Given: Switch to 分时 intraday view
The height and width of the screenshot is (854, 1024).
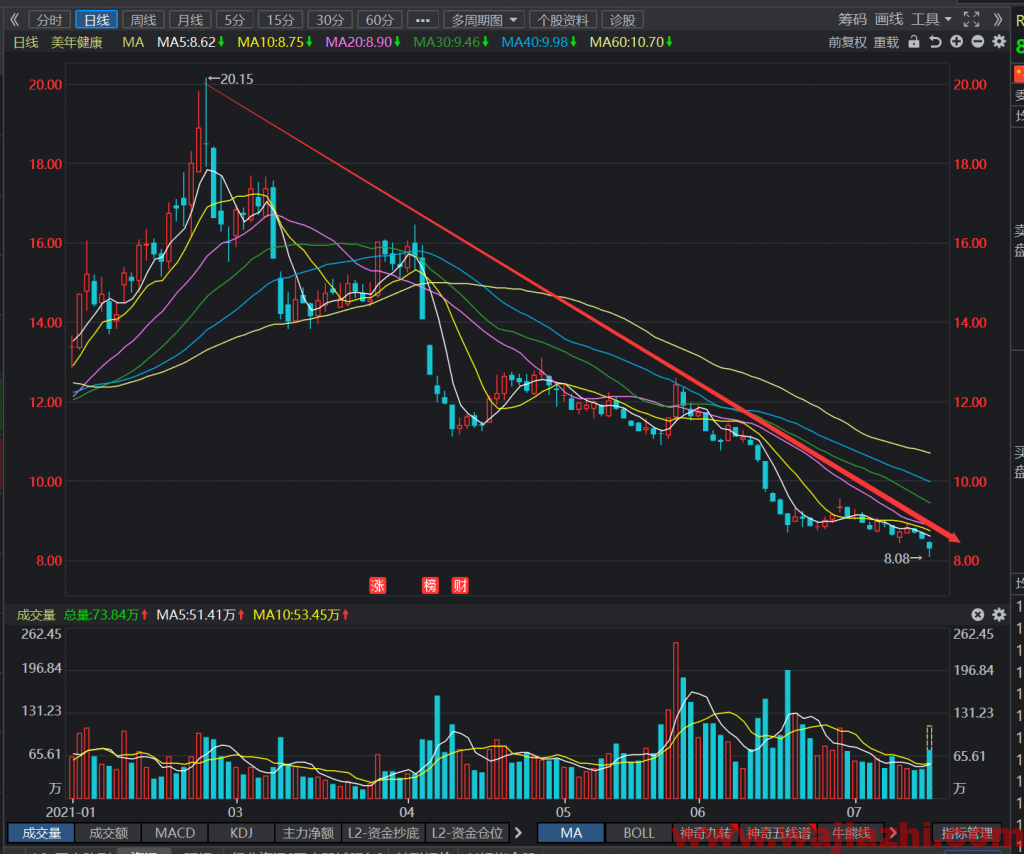Looking at the screenshot, I should (x=50, y=20).
